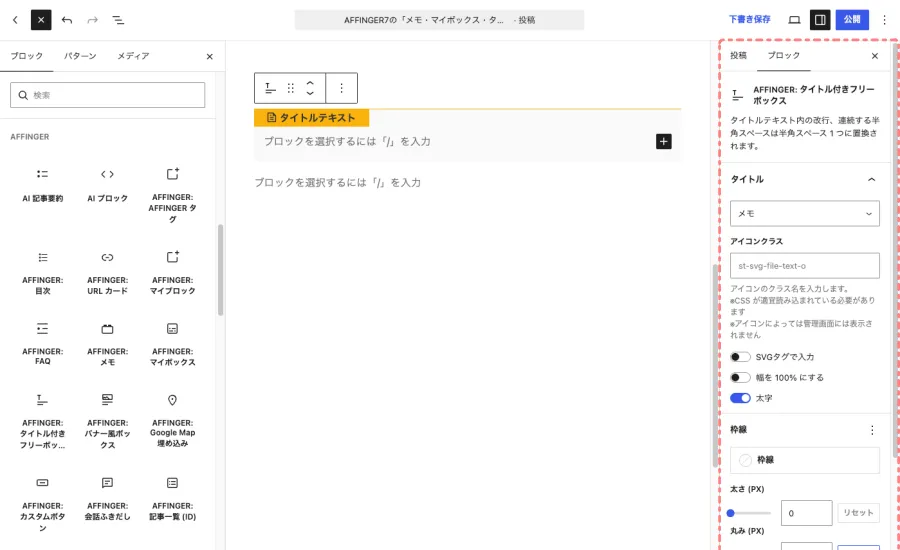Open the top-right editor options menu
Viewport: 900px width, 550px height.
pos(885,20)
